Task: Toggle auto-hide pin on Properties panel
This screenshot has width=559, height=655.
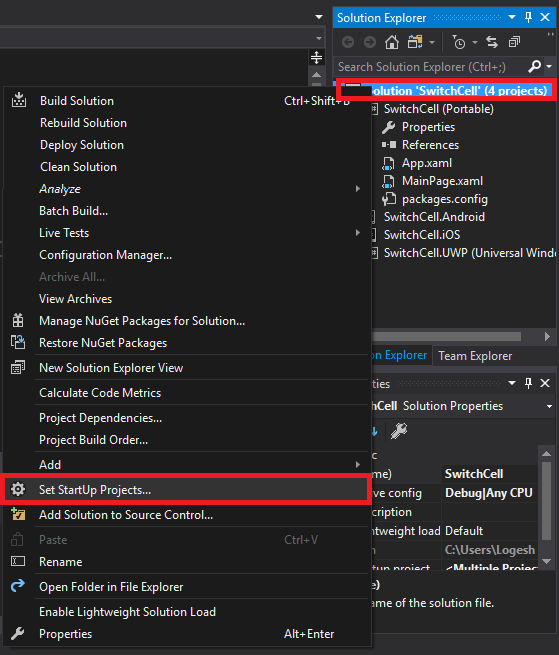Action: pyautogui.click(x=529, y=383)
